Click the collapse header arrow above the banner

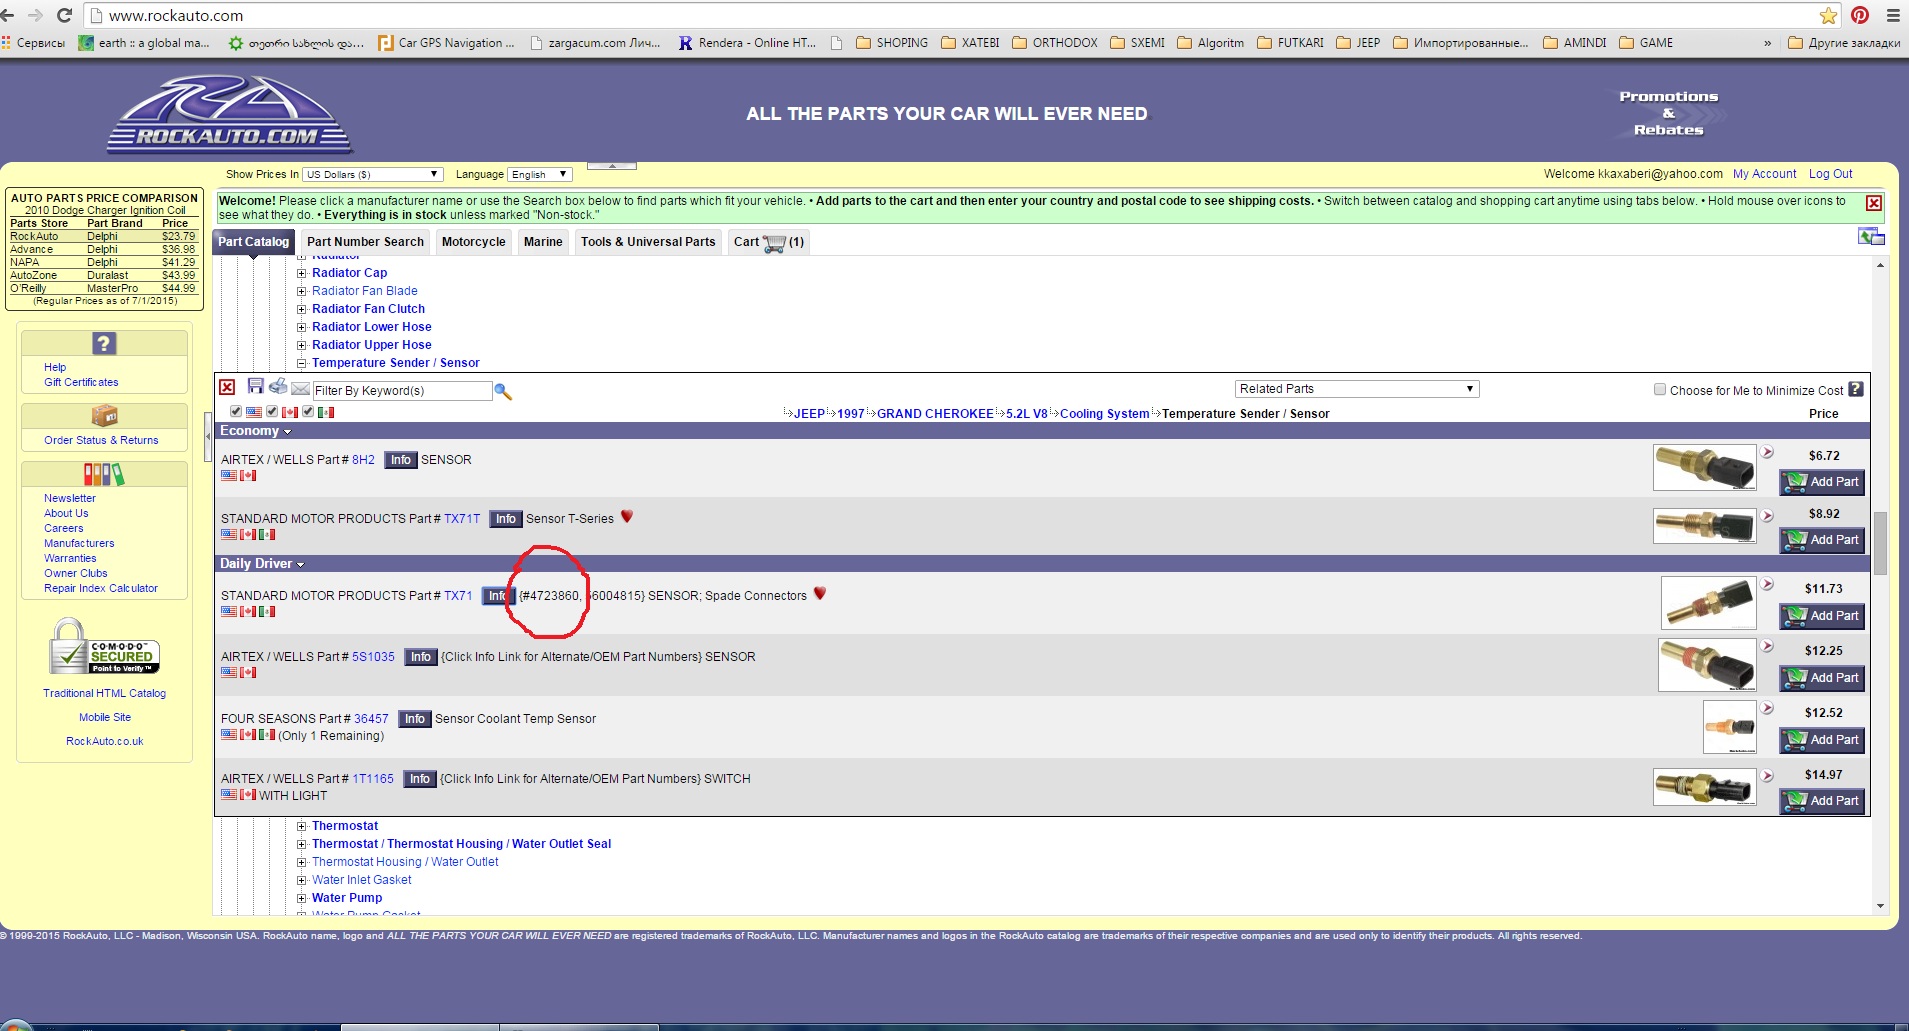tap(611, 165)
